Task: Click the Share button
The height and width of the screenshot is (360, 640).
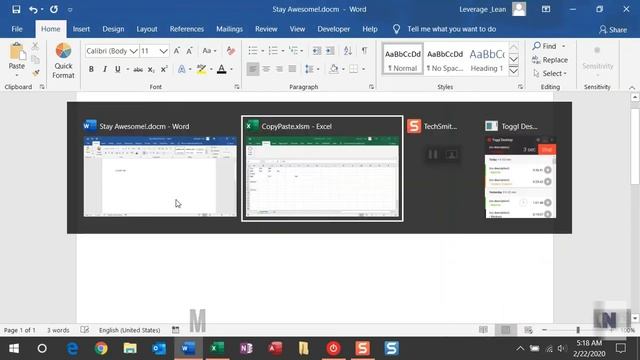Action: 613,29
